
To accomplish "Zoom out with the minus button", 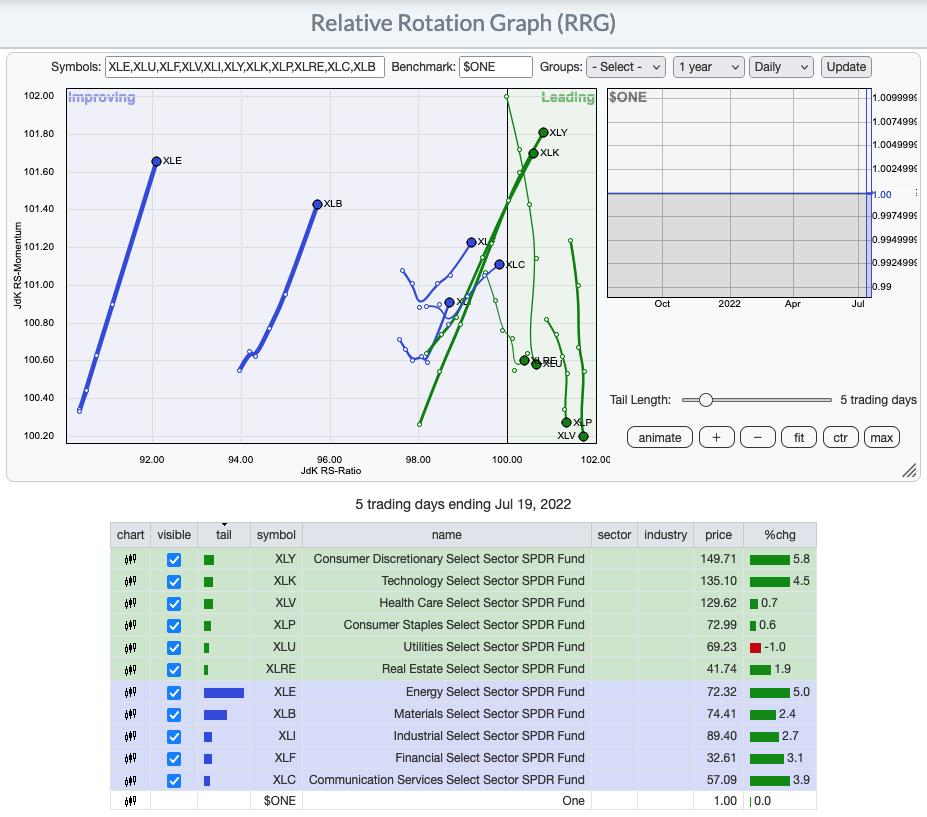I will tap(757, 437).
